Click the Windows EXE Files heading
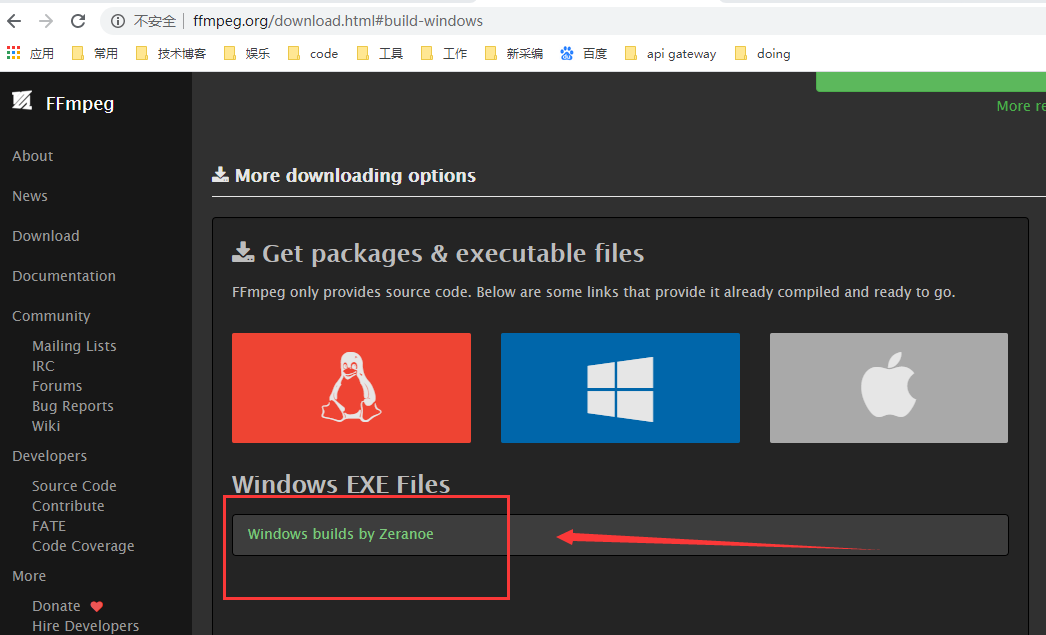 point(341,484)
